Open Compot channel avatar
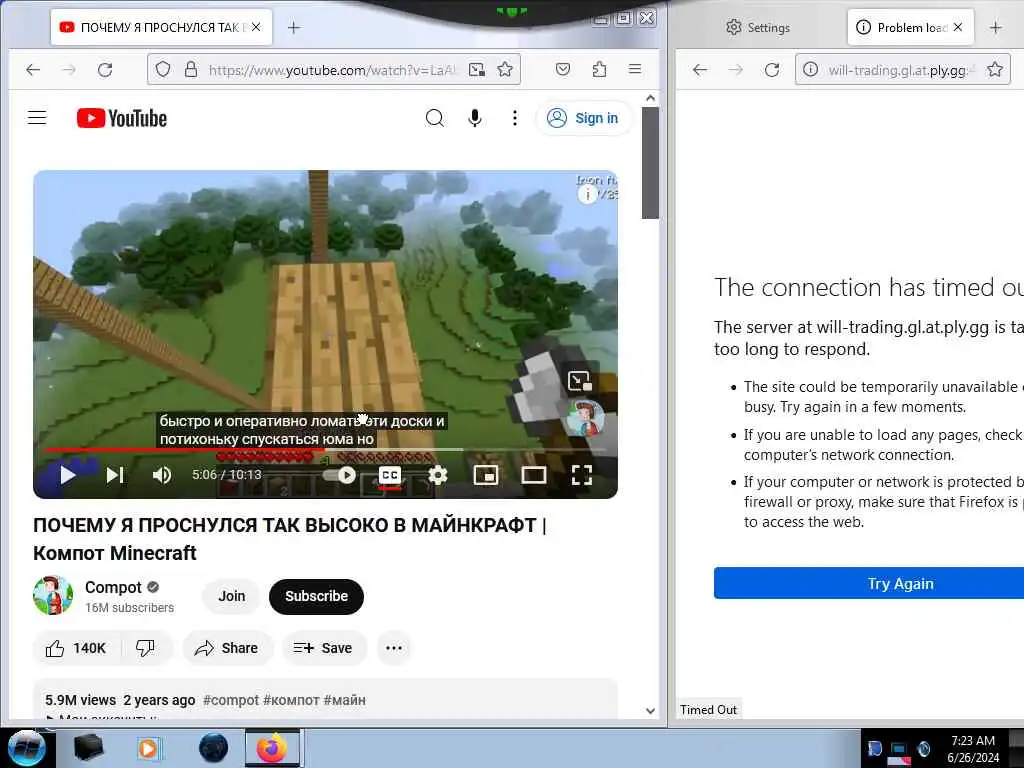Viewport: 1024px width, 768px height. (x=53, y=596)
